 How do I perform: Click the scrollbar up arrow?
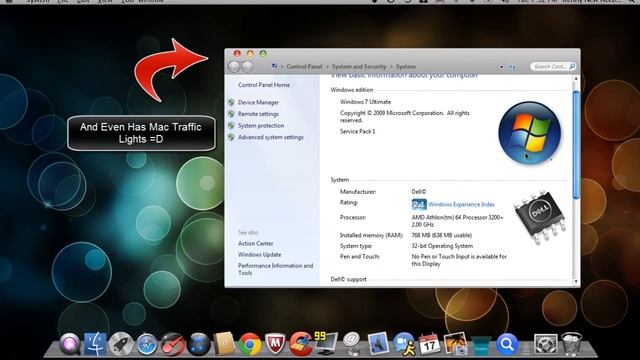[576, 78]
